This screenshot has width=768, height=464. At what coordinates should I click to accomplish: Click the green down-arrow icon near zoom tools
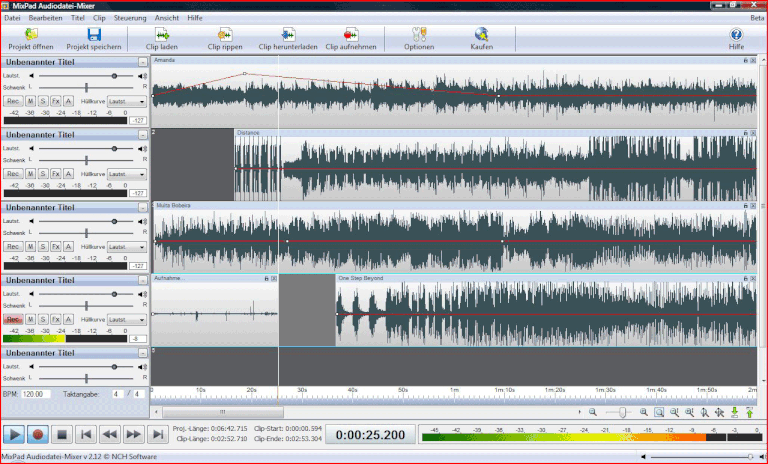click(734, 413)
